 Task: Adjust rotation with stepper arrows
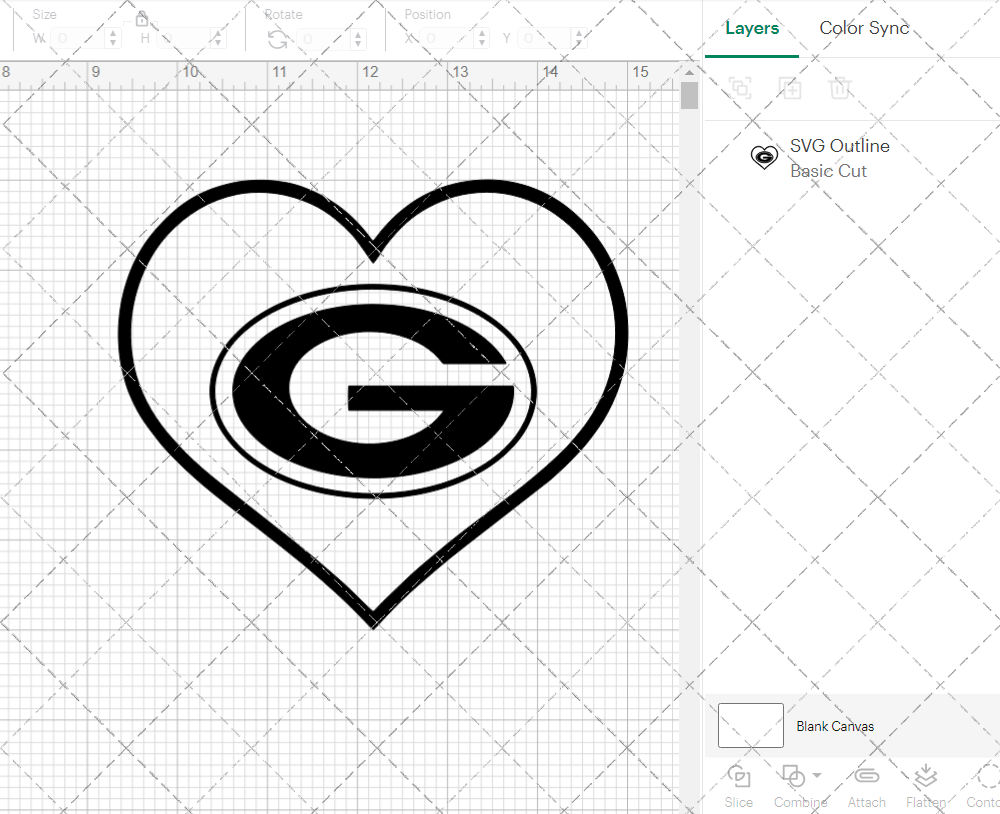click(x=358, y=39)
